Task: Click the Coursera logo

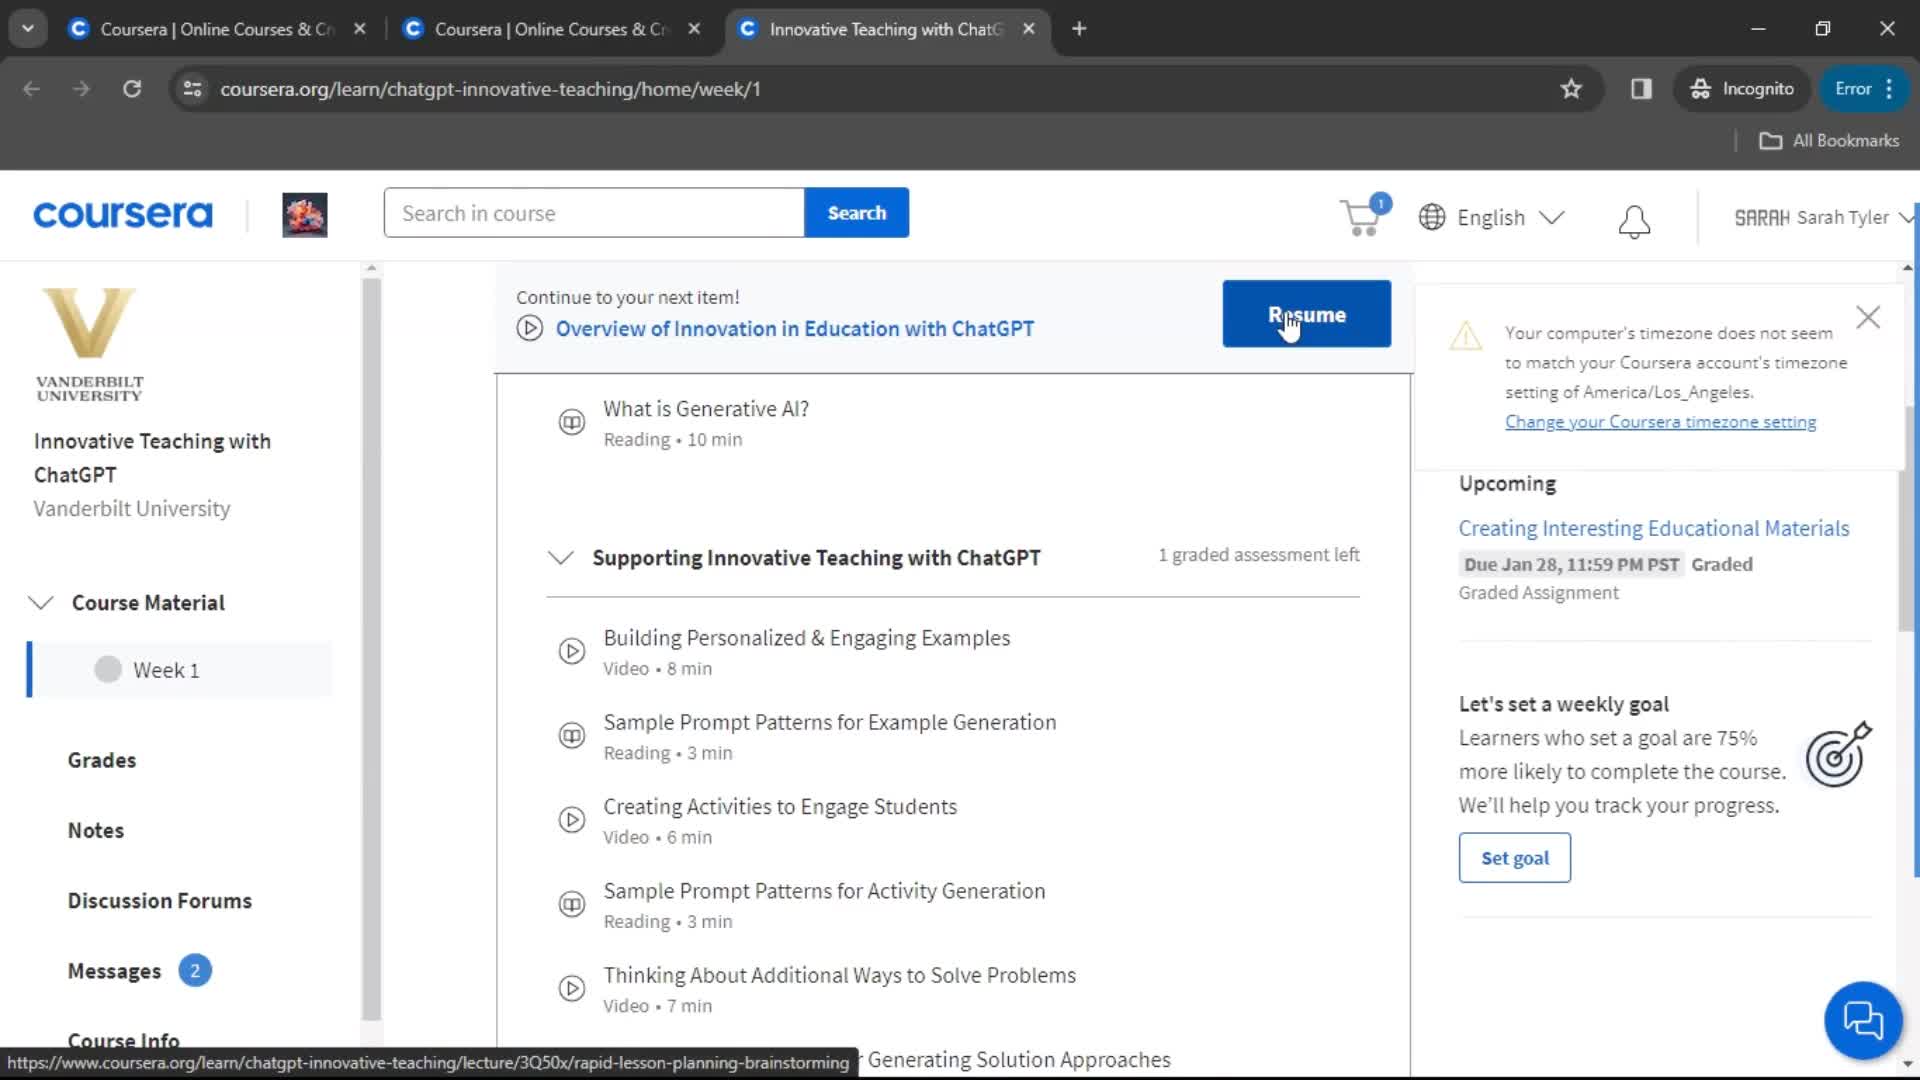Action: point(123,215)
